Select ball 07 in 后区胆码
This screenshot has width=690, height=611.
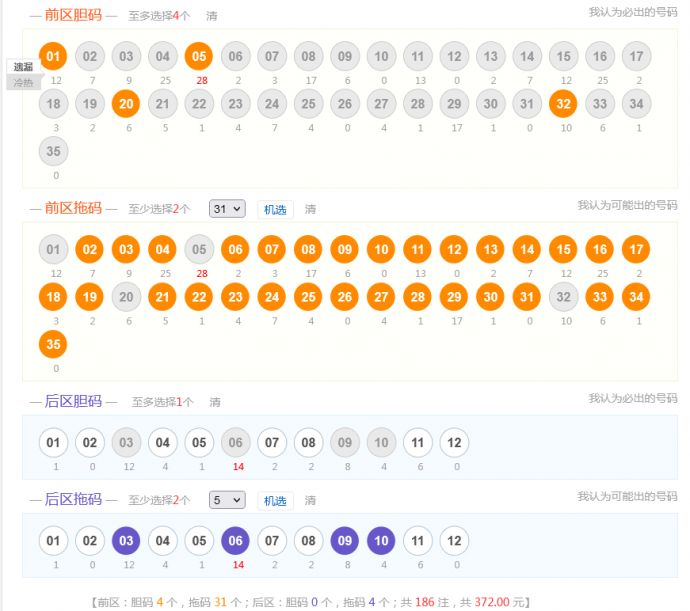coord(272,442)
